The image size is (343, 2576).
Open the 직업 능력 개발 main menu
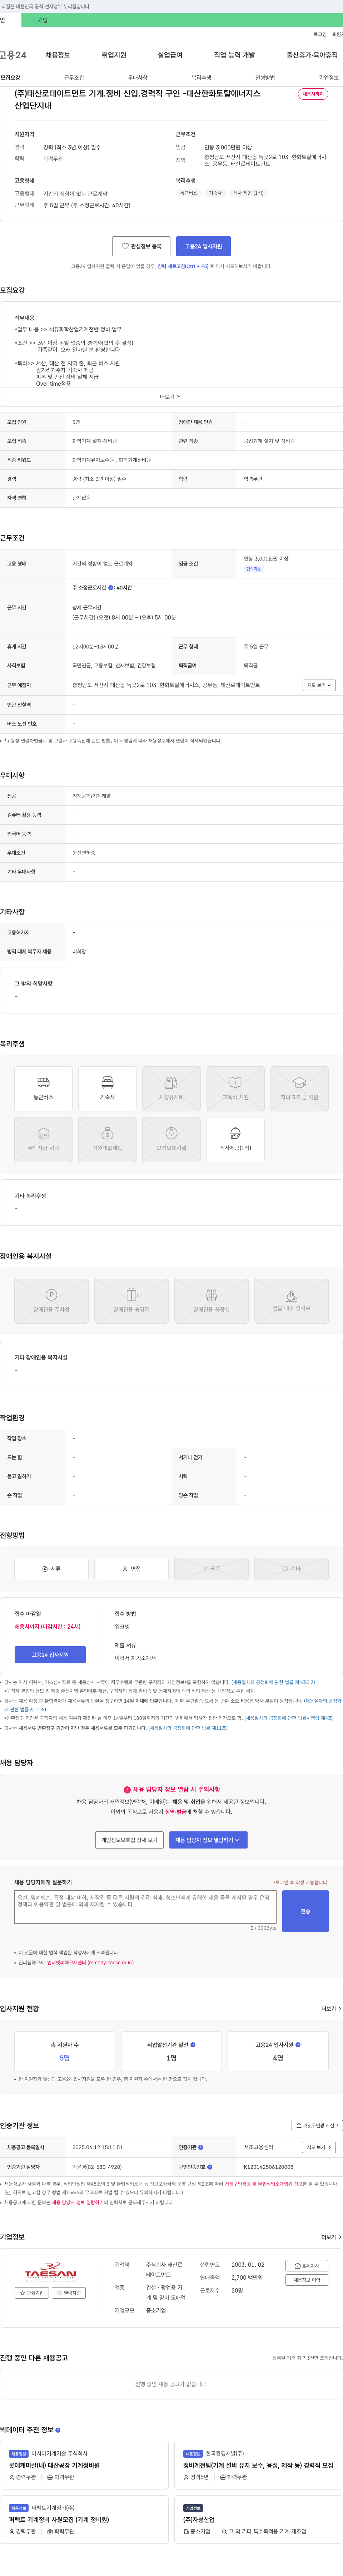(234, 55)
